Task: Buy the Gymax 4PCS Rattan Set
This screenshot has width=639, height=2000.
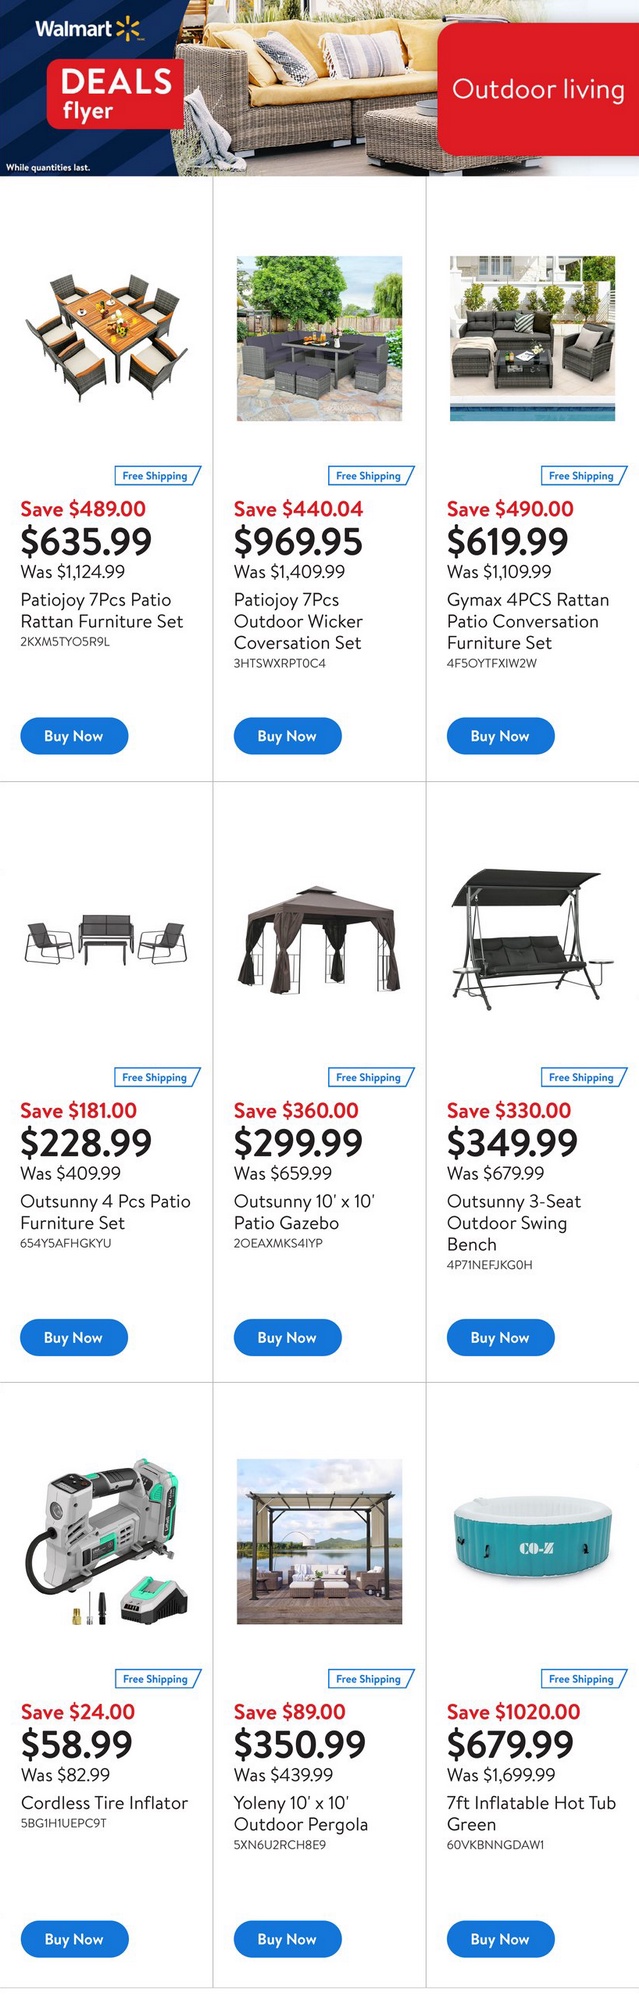Action: 500,736
